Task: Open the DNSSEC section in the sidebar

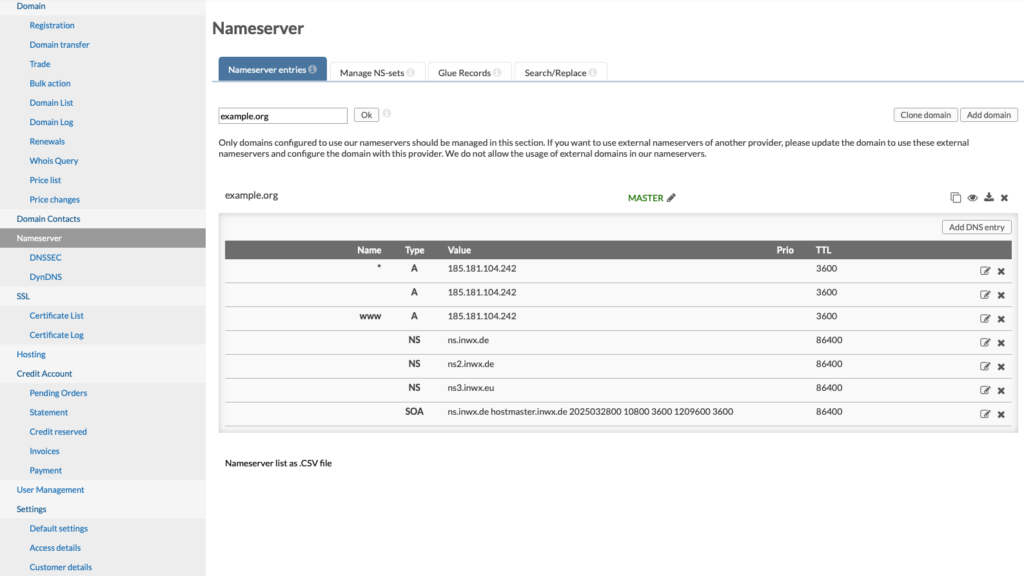Action: 46,257
